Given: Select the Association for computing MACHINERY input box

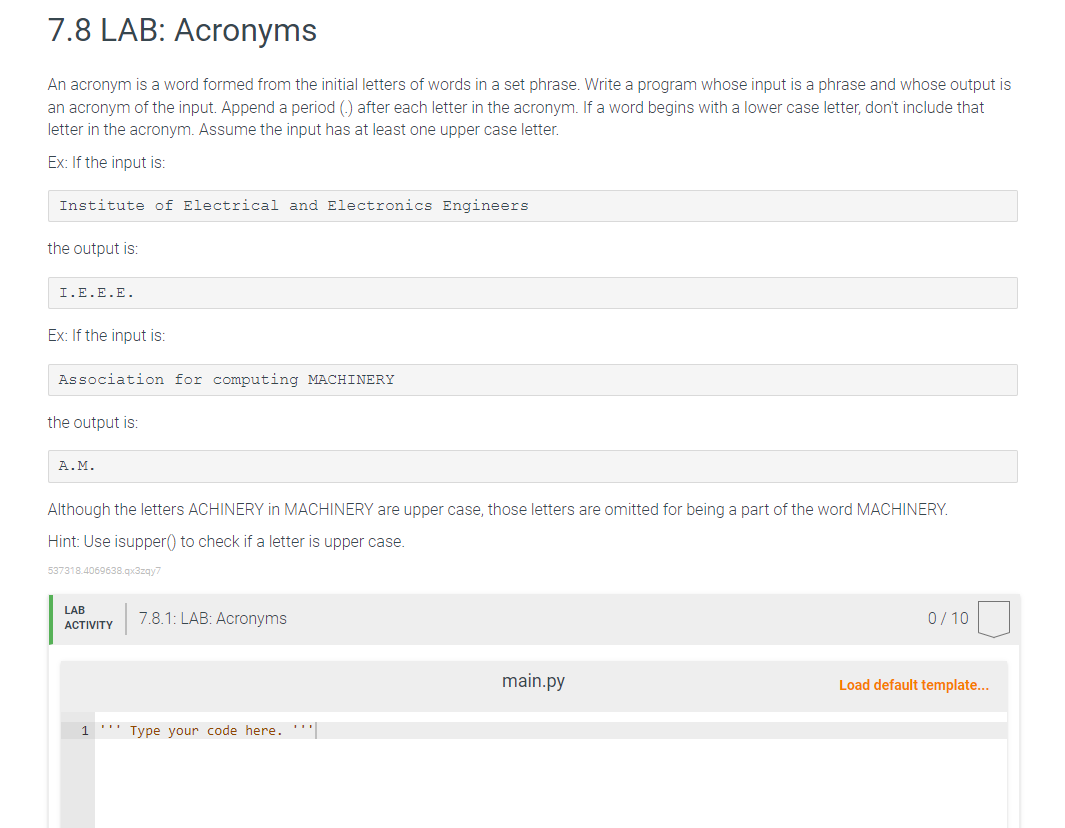Looking at the screenshot, I should pos(533,379).
